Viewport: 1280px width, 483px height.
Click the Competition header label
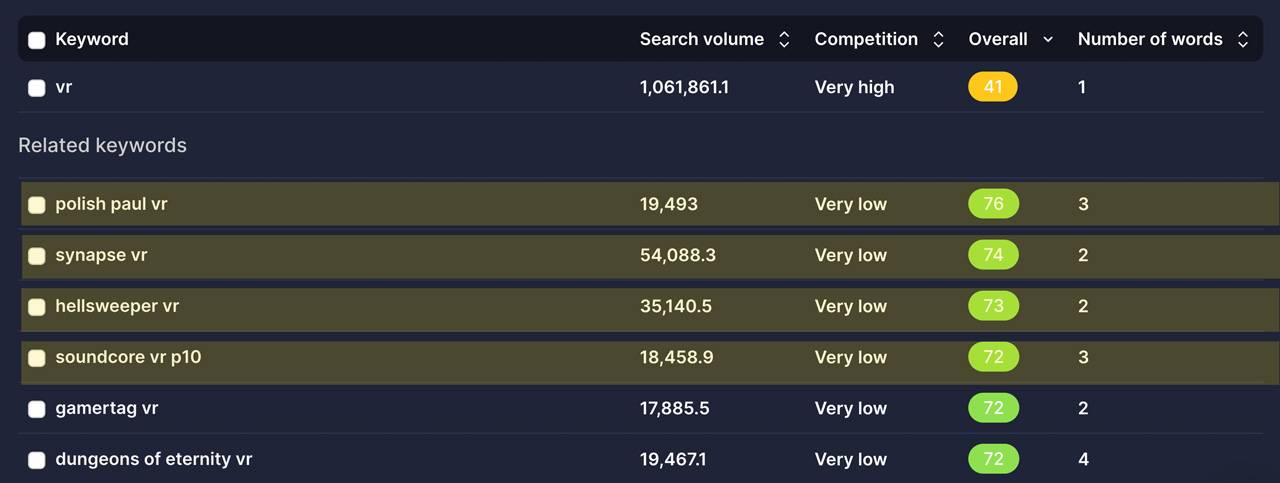click(866, 39)
